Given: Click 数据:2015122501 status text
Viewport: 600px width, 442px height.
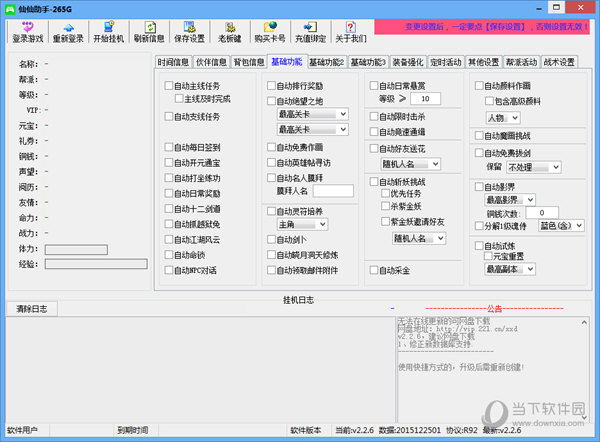Looking at the screenshot, I should (409, 430).
